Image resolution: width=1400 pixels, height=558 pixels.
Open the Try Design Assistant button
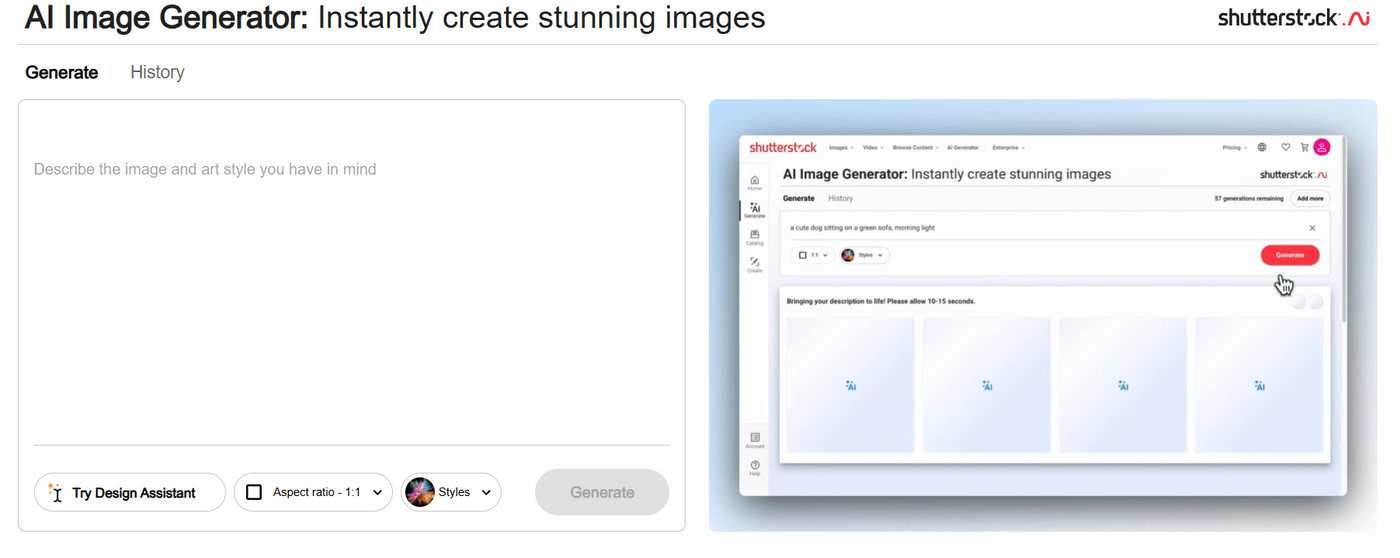point(130,492)
